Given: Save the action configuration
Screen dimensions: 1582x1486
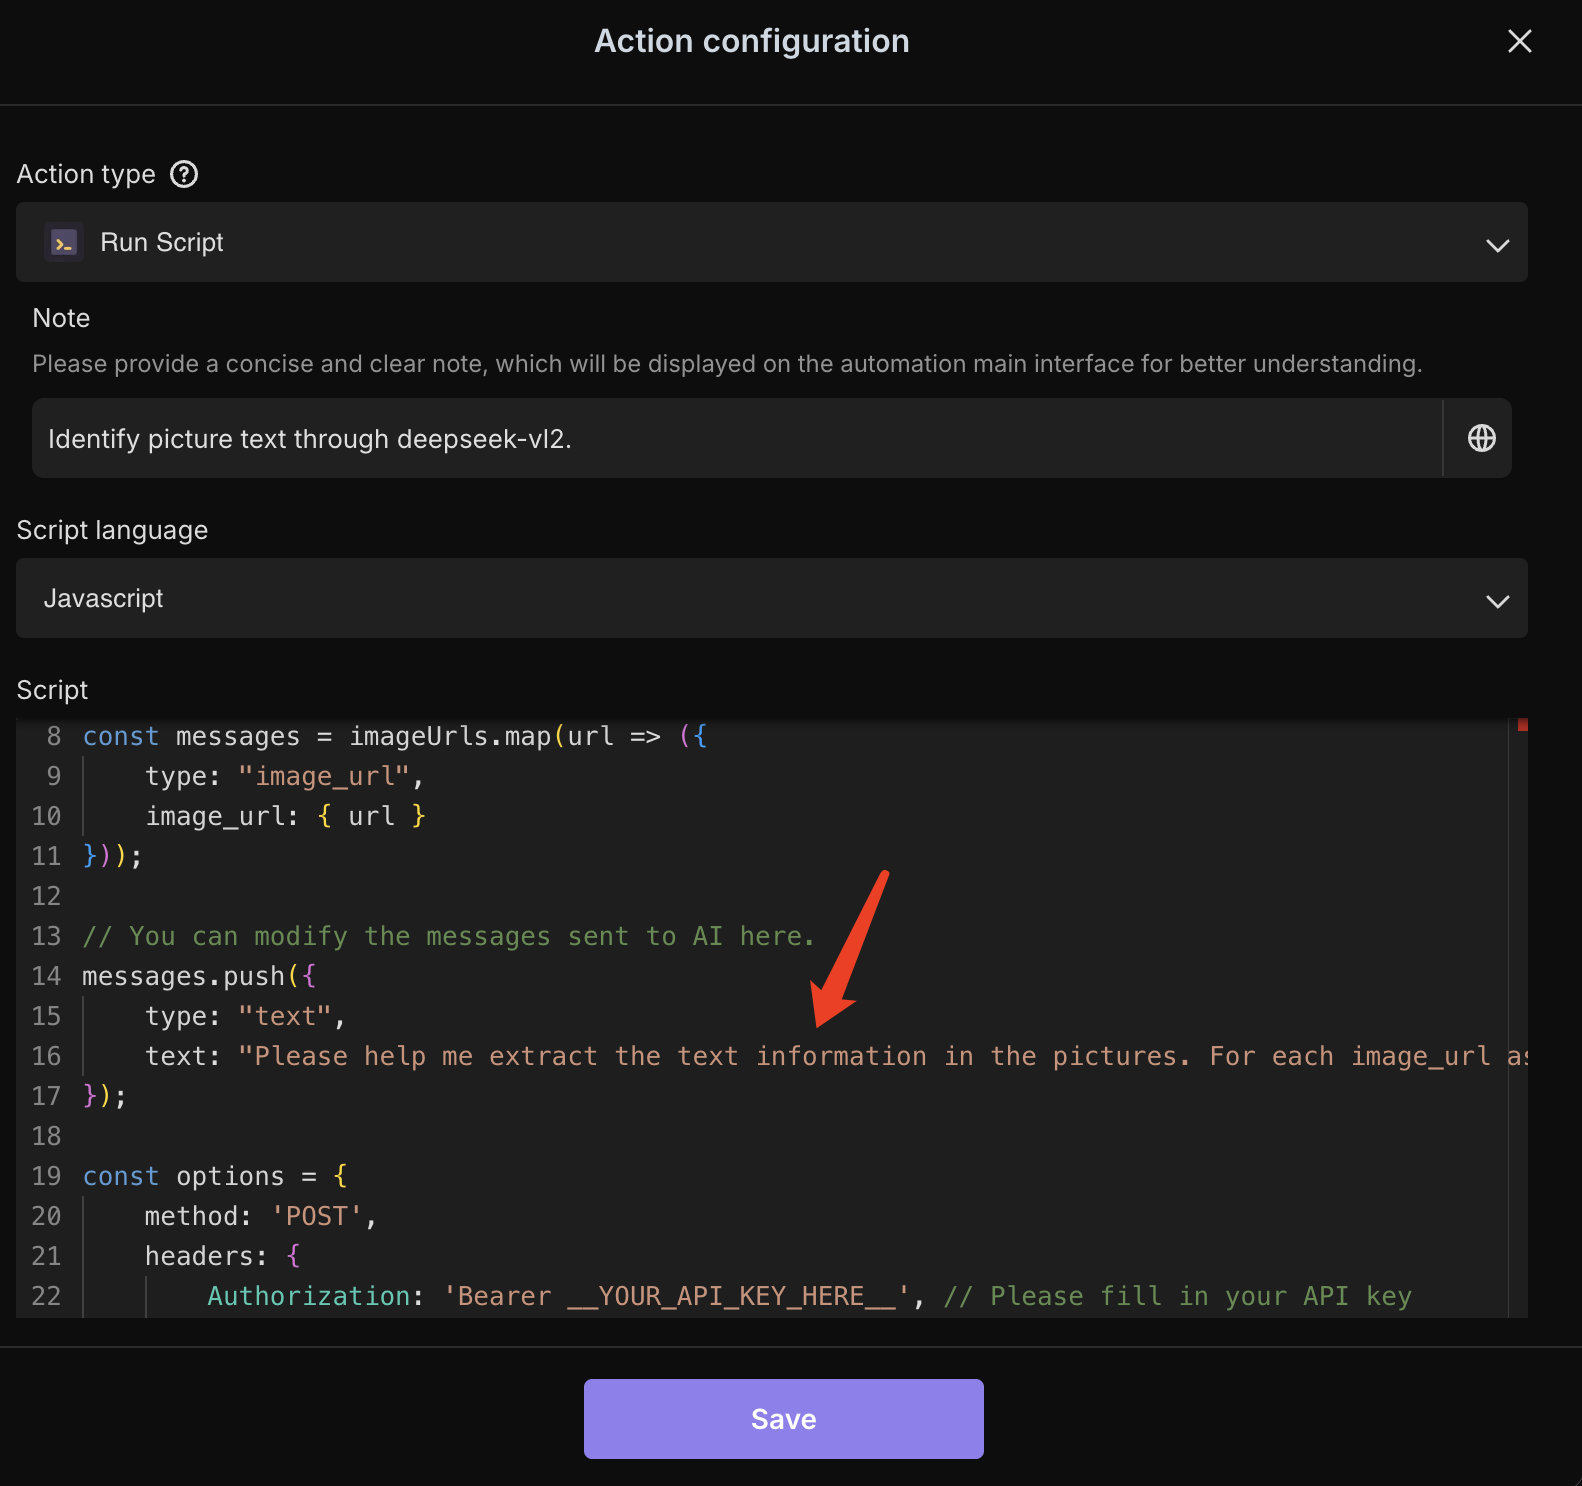Looking at the screenshot, I should click(x=783, y=1419).
